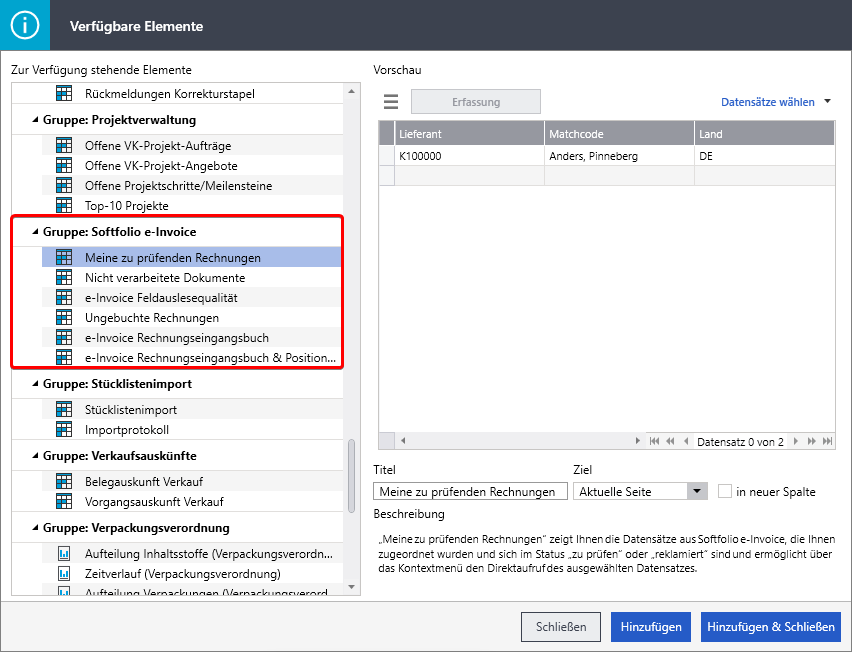Image resolution: width=852 pixels, height=652 pixels.
Task: Enable the 'in neuer Spalte' checkbox
Action: (725, 491)
